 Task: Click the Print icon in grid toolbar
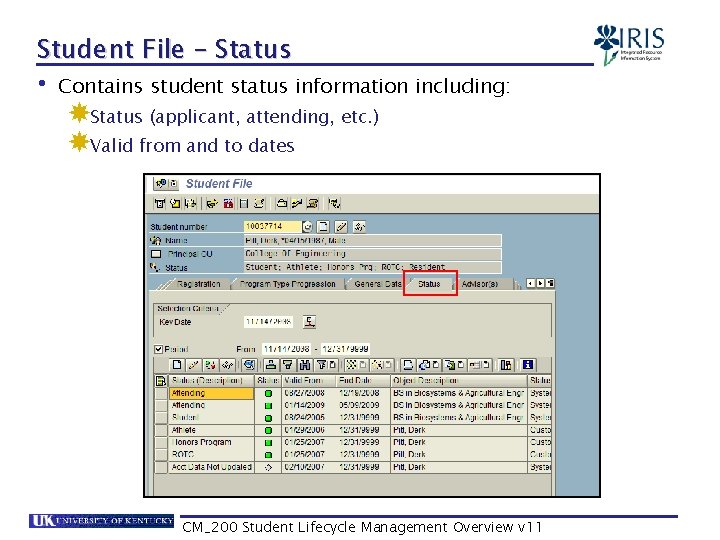point(407,365)
